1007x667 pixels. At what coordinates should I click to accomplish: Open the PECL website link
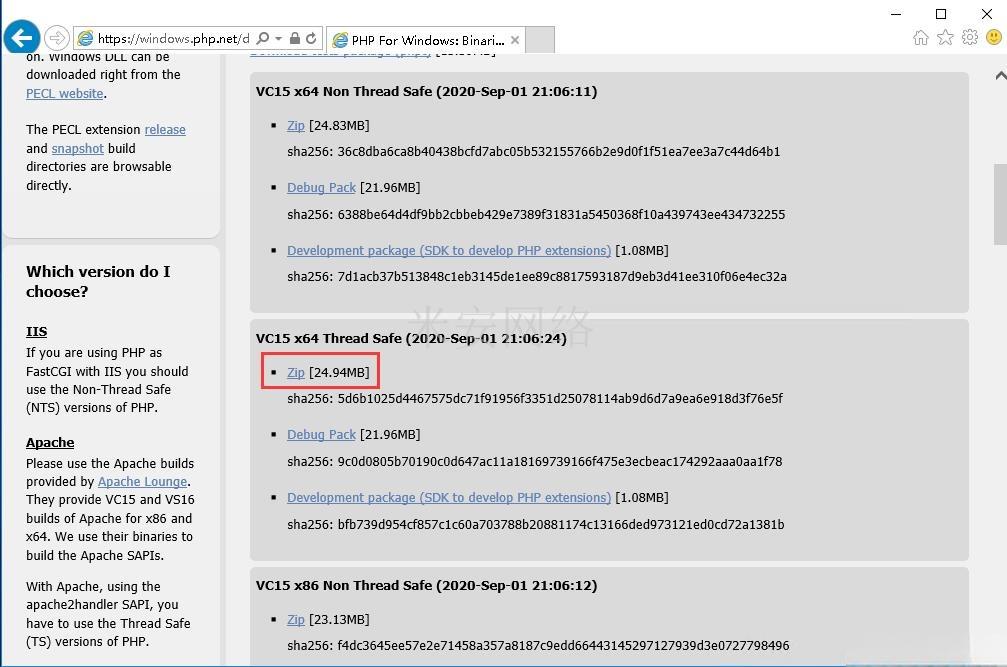[65, 94]
